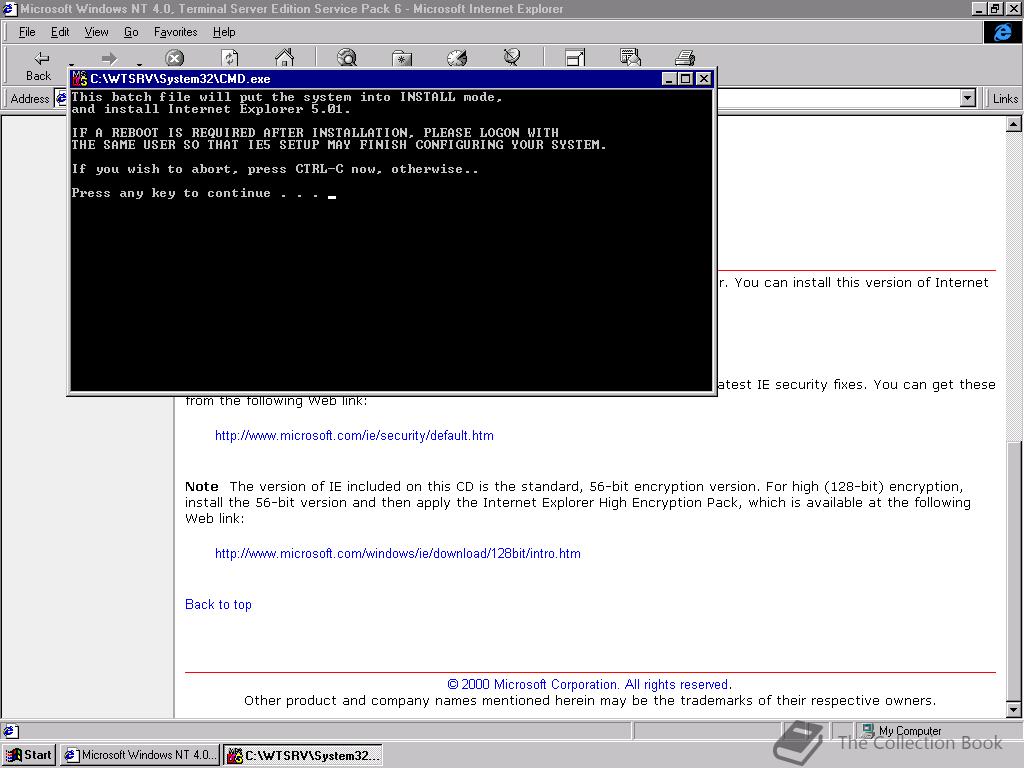This screenshot has width=1024, height=768.
Task: Click the vertical scrollbar thumb
Action: 1014,571
